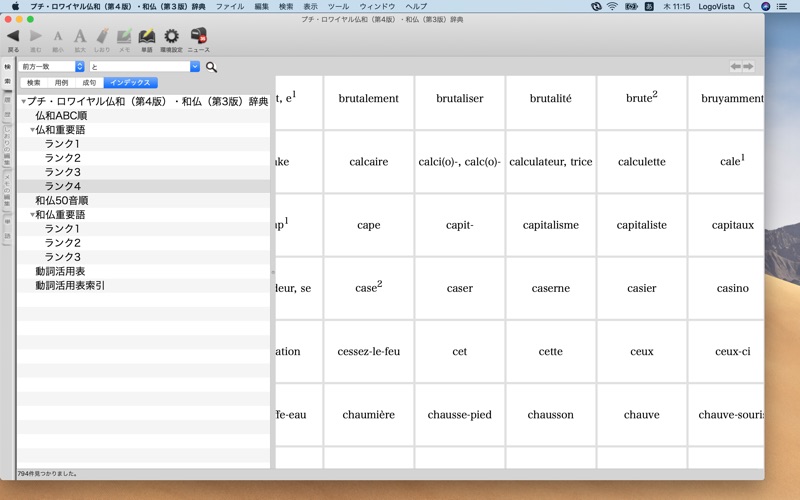Open the entry cell caserne
This screenshot has height=500, width=800.
coord(551,288)
